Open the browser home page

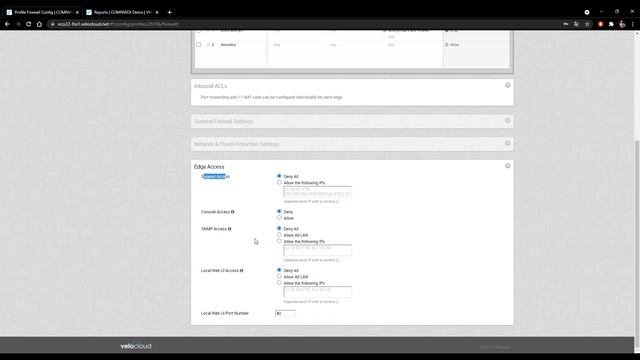[39, 24]
